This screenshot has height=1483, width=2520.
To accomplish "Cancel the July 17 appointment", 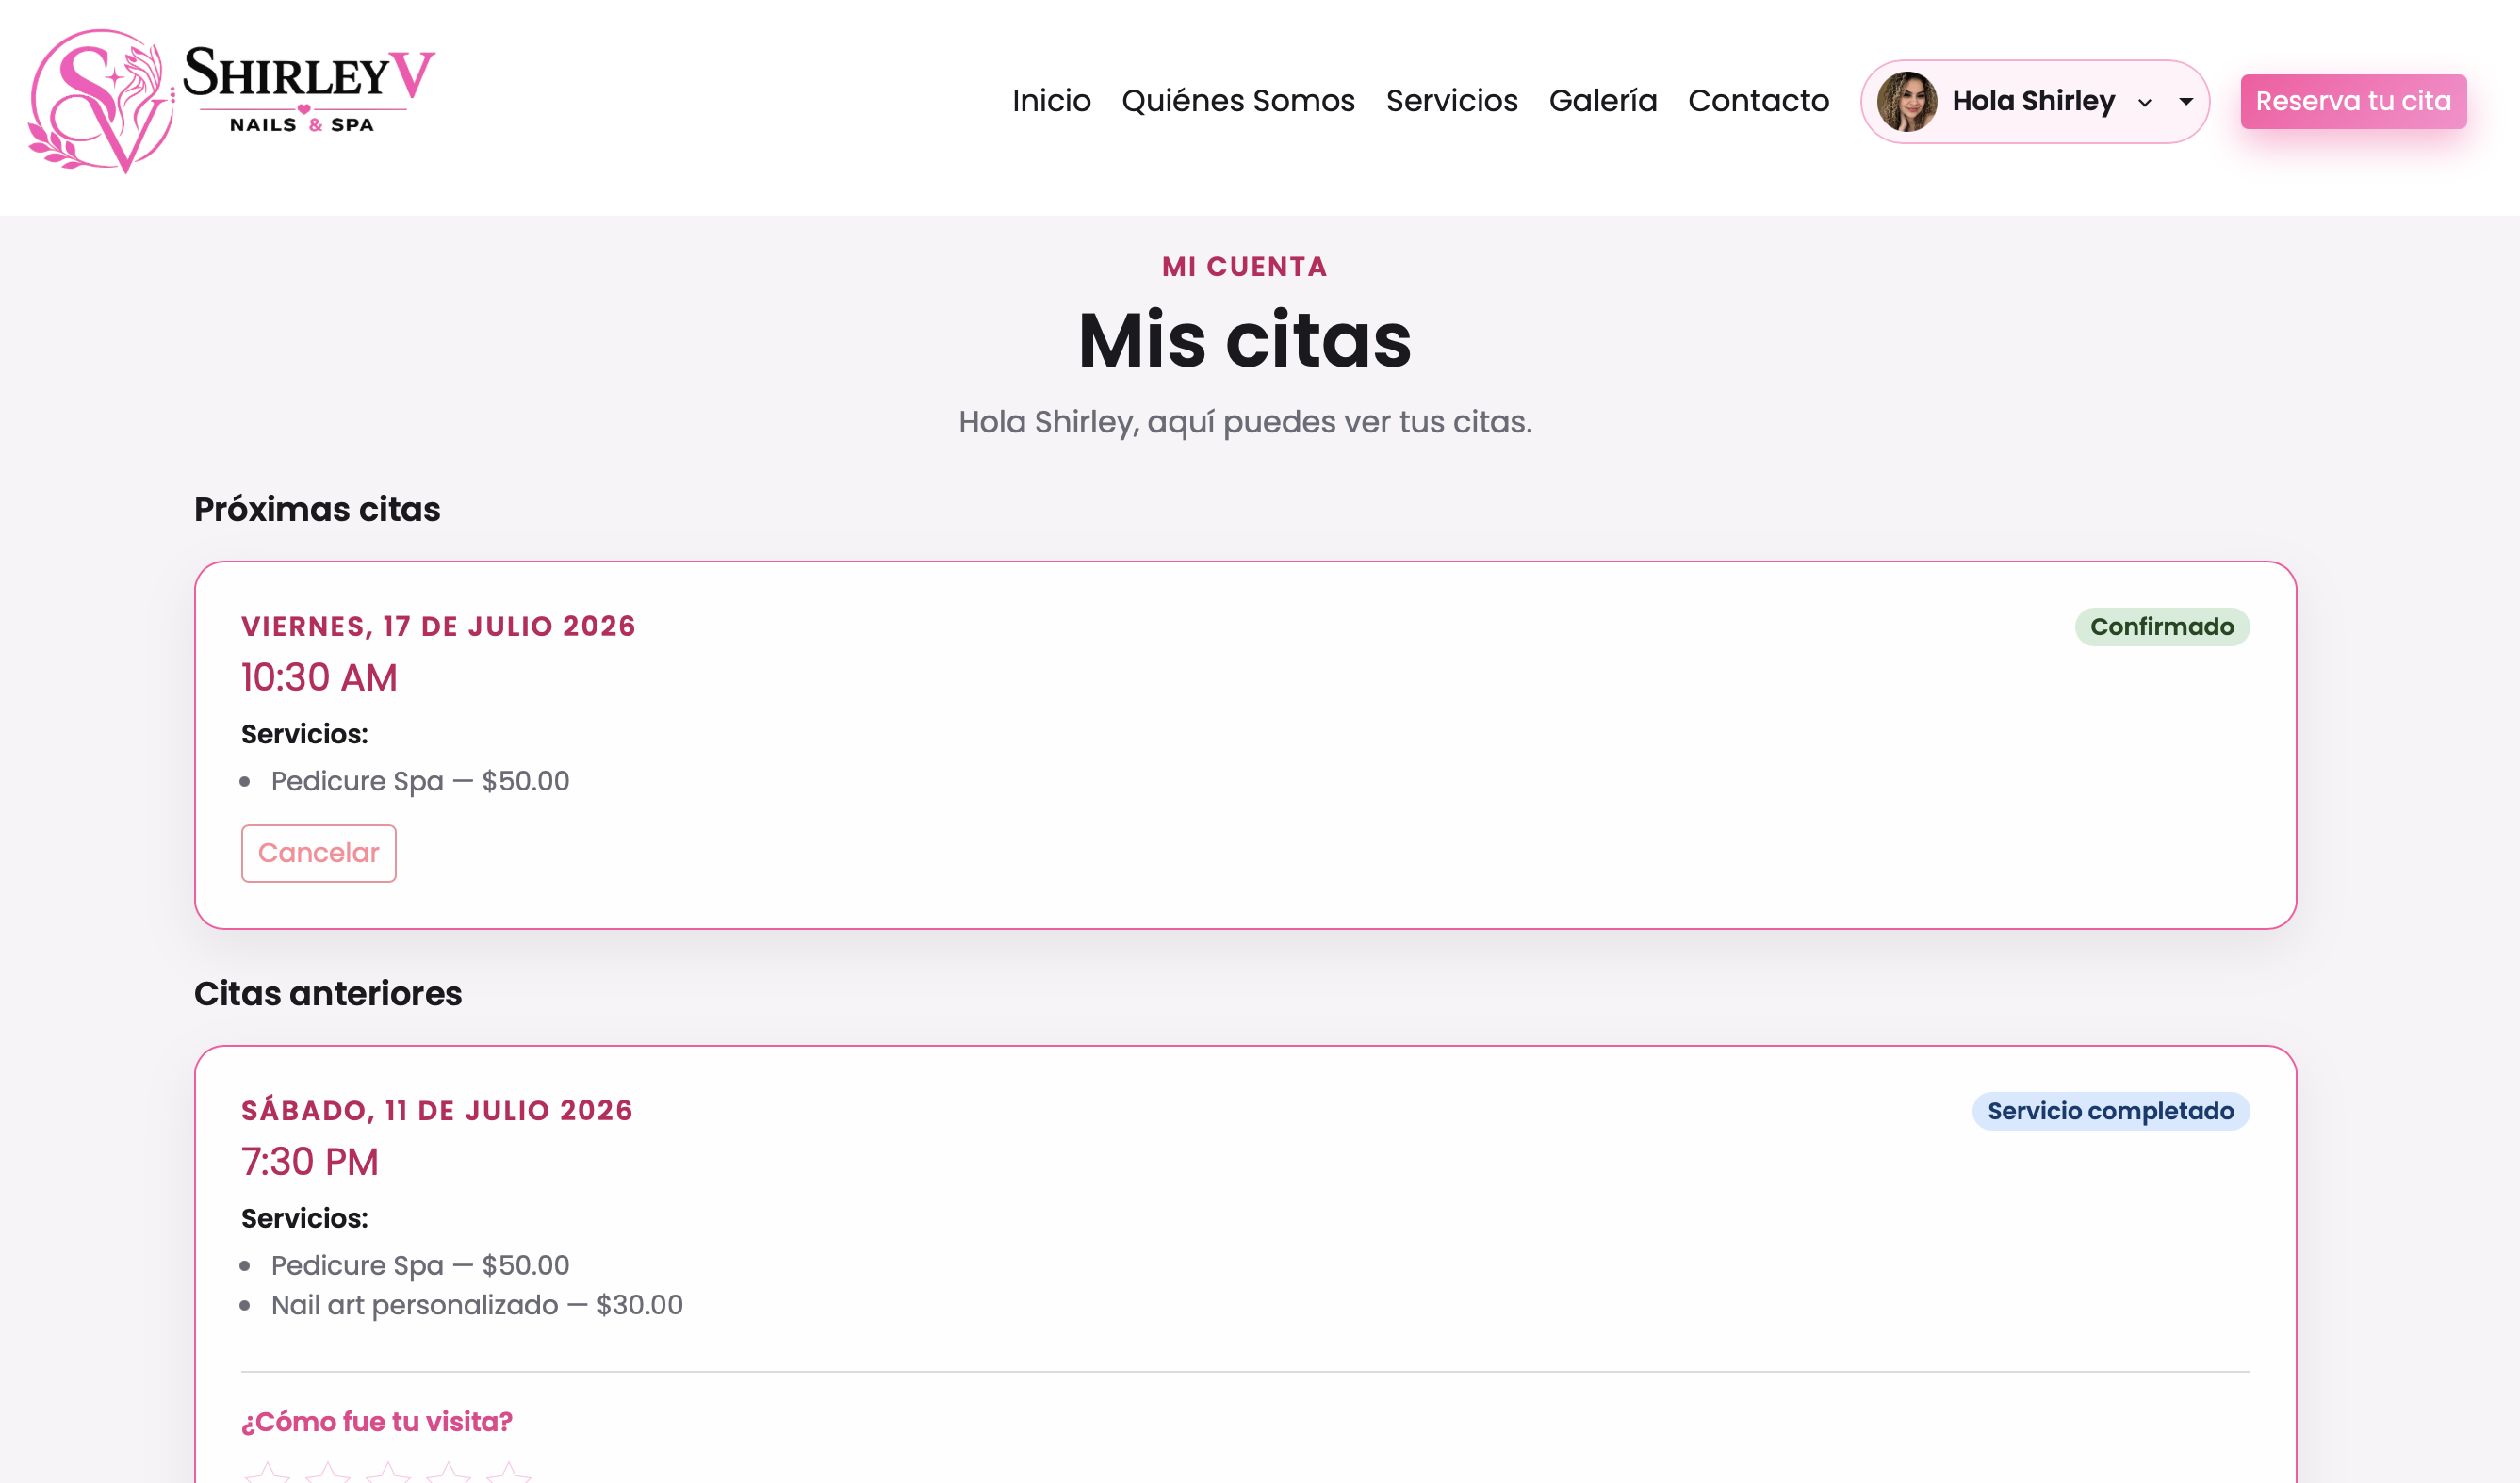I will click(318, 853).
